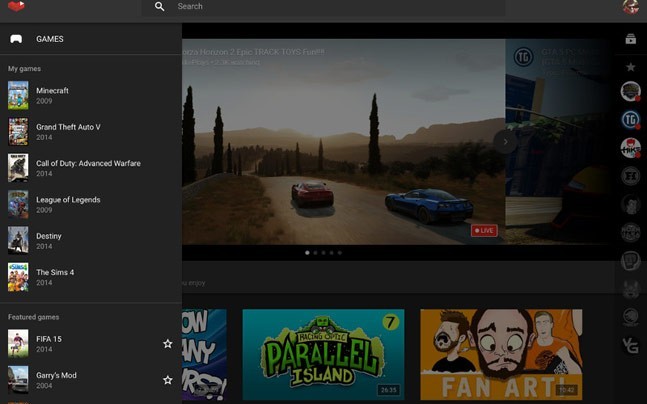Image resolution: width=647 pixels, height=404 pixels.
Task: Open League of Legends entry
Action: [91, 204]
